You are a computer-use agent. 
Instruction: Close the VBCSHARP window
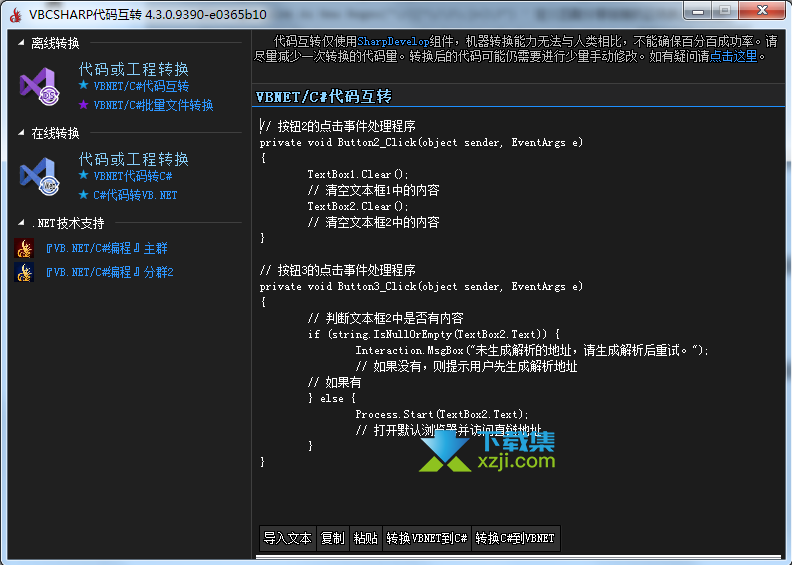tap(763, 11)
